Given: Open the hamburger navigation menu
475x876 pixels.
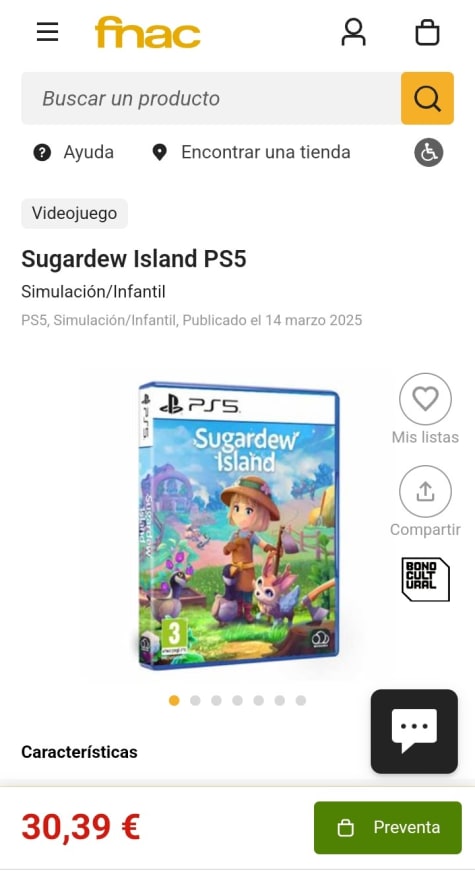Looking at the screenshot, I should click(x=48, y=32).
